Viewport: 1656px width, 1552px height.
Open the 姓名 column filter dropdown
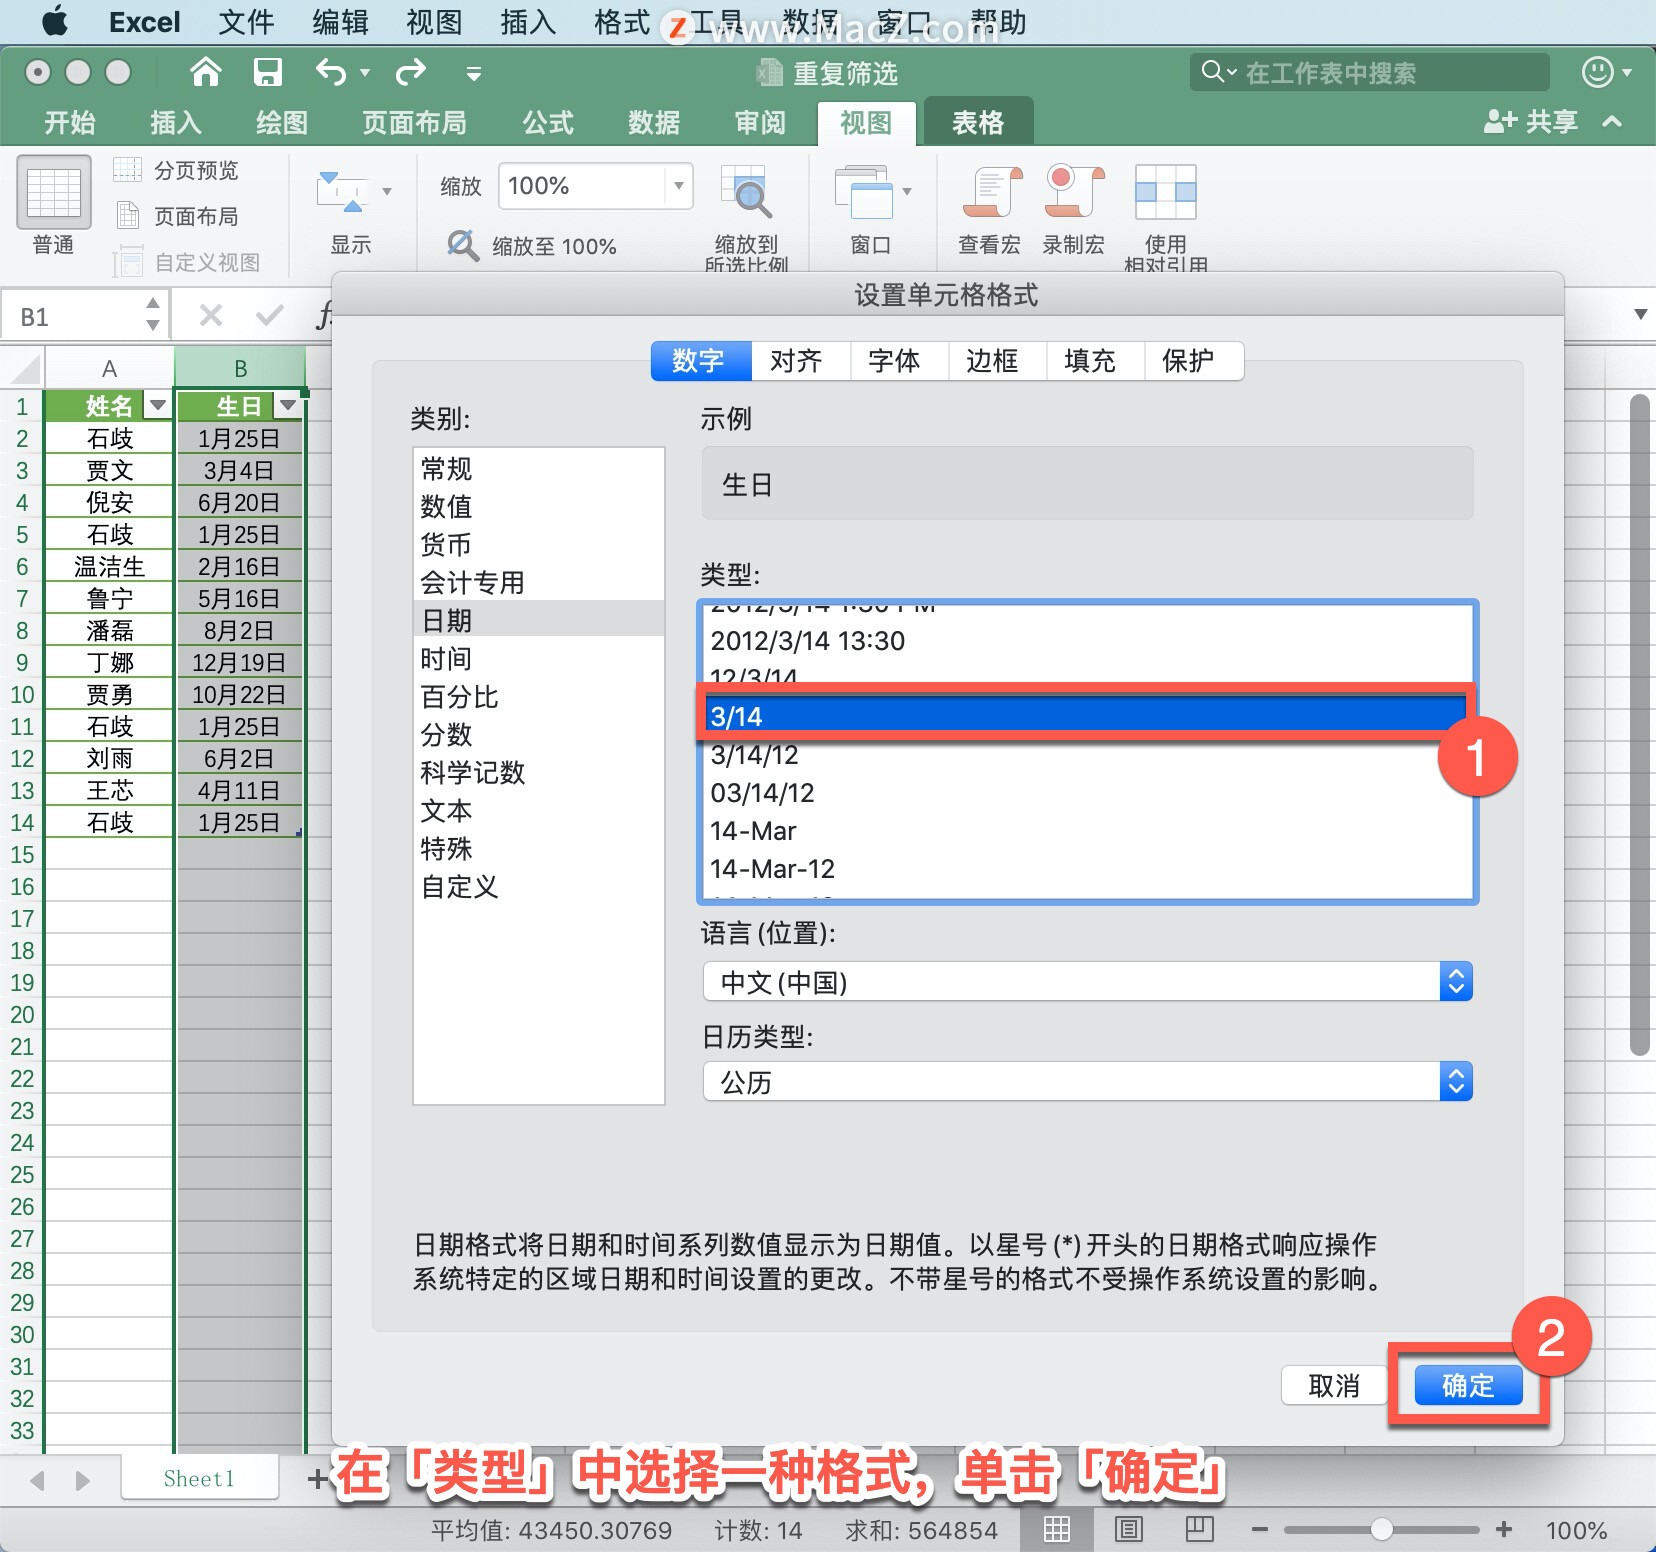(157, 405)
